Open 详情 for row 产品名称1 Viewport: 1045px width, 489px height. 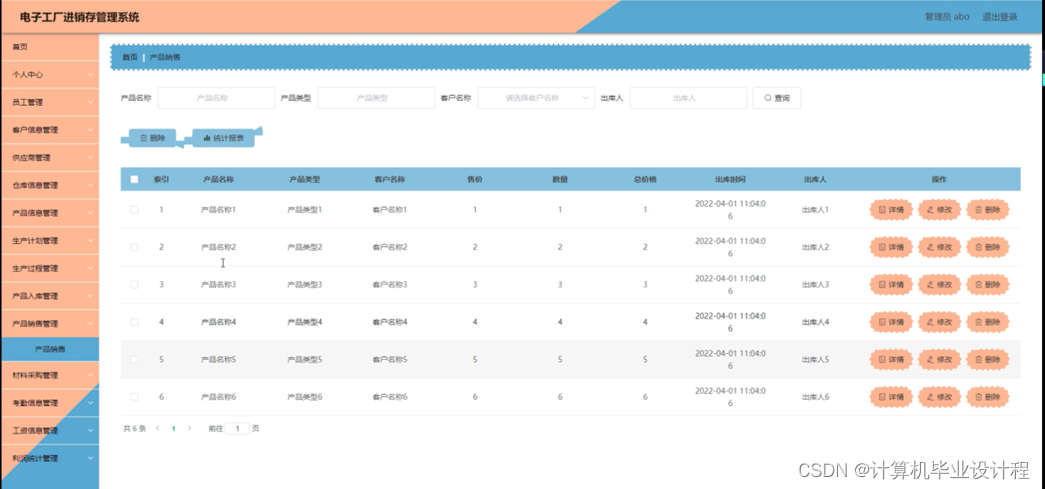(891, 209)
